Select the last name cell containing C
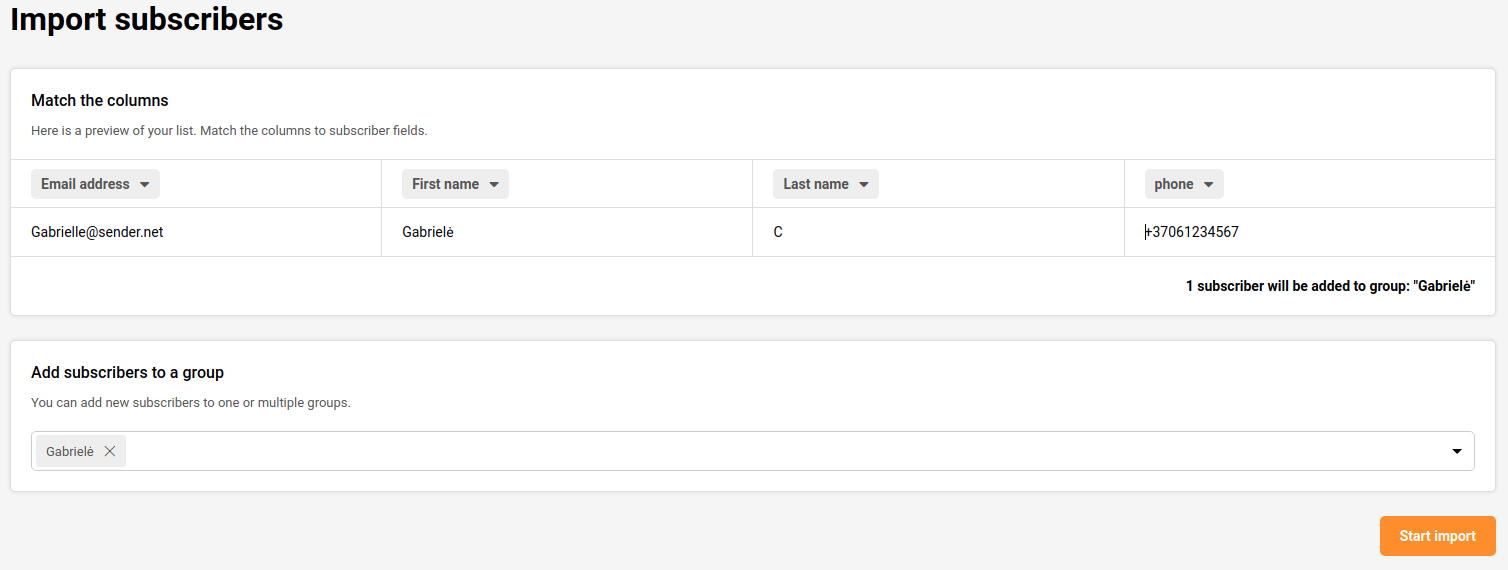Viewport: 1508px width, 570px height. tap(778, 232)
